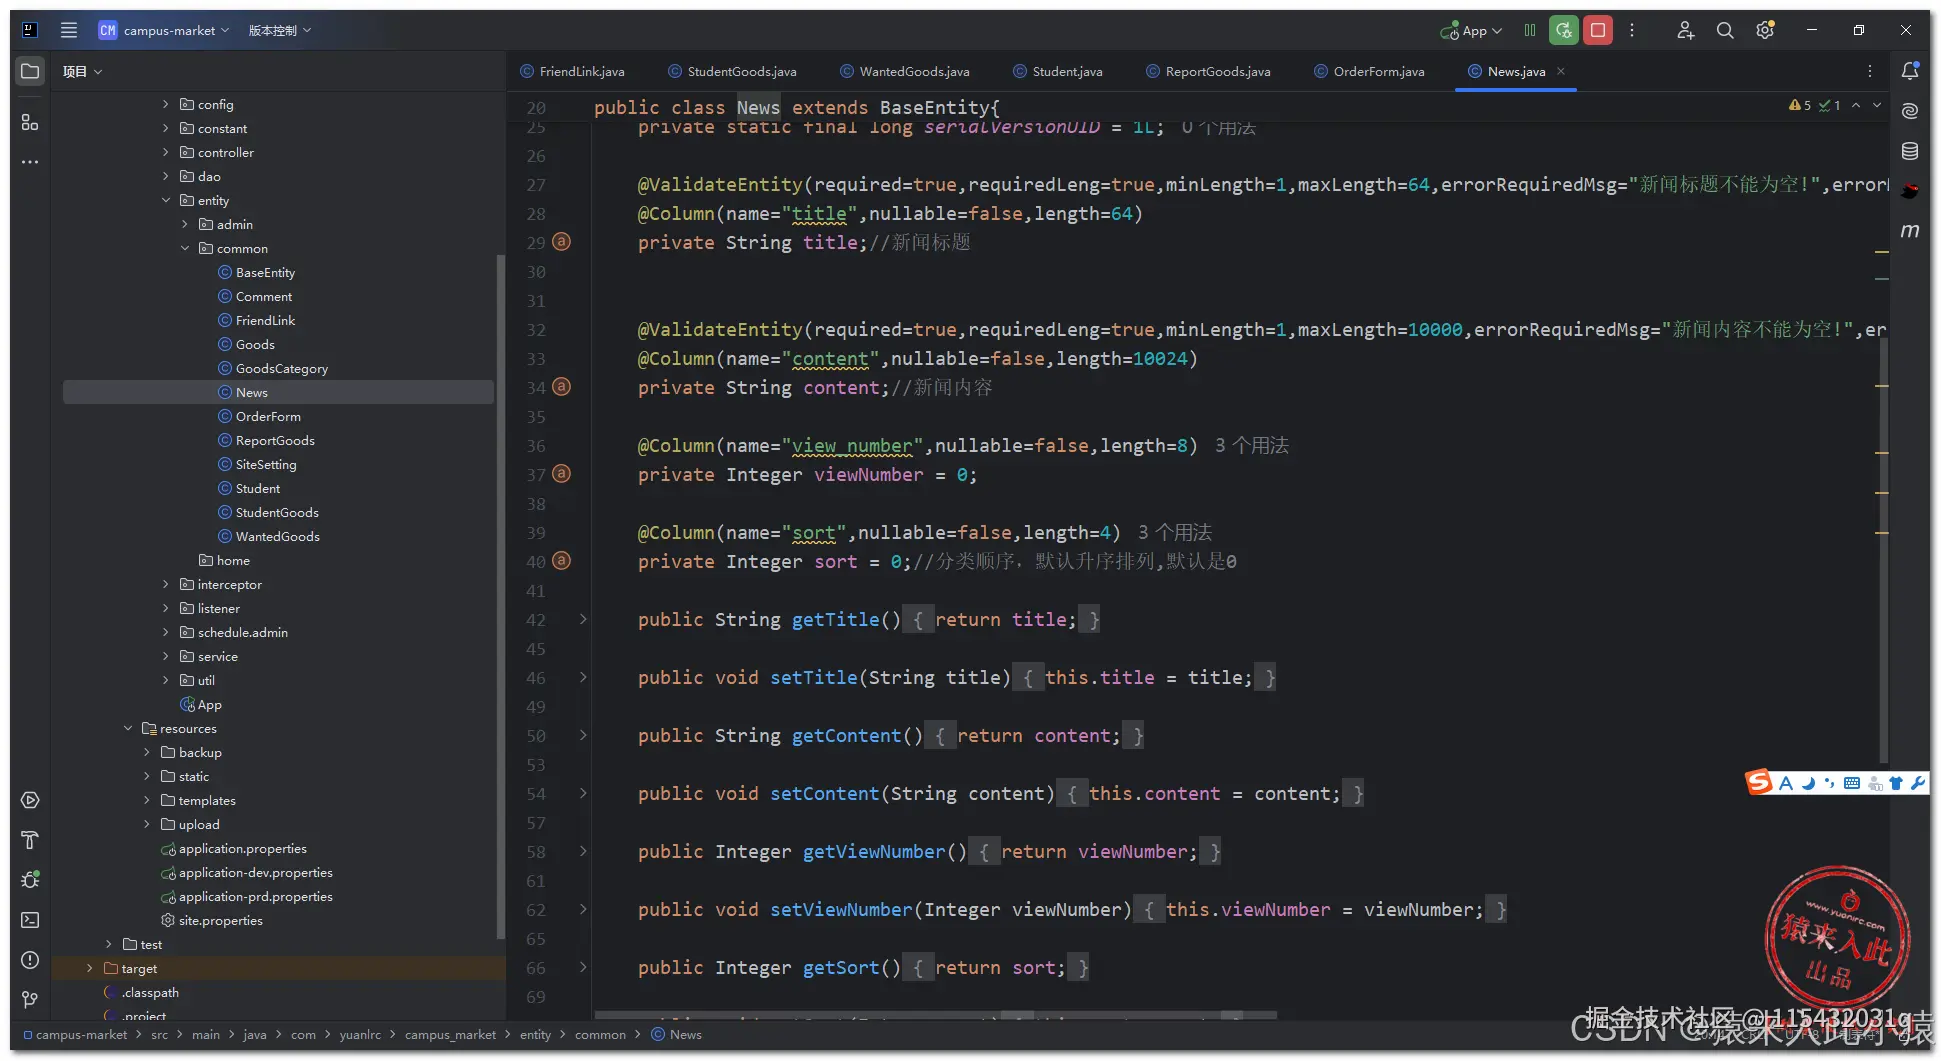Screen dimensions: 1941x1061
Task: Open the AI Assistant spiral panel
Action: coord(1910,111)
